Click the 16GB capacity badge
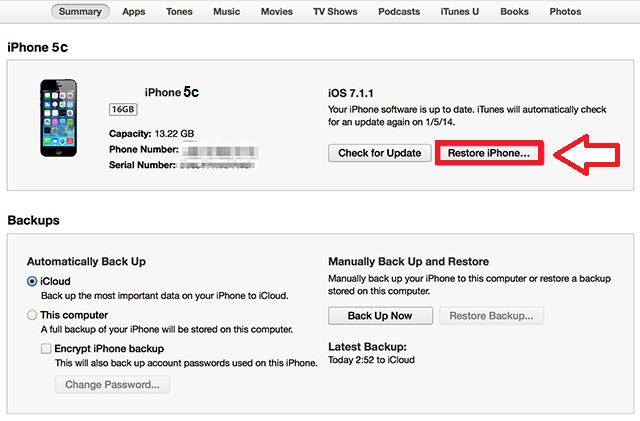Image resolution: width=640 pixels, height=421 pixels. tap(123, 109)
